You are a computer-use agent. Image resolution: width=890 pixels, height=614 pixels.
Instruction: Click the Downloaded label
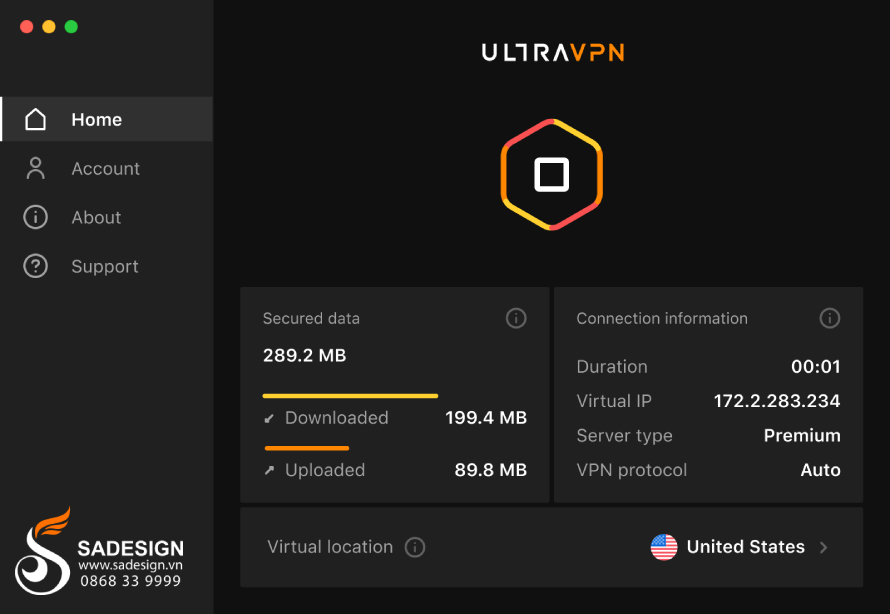[x=337, y=418]
